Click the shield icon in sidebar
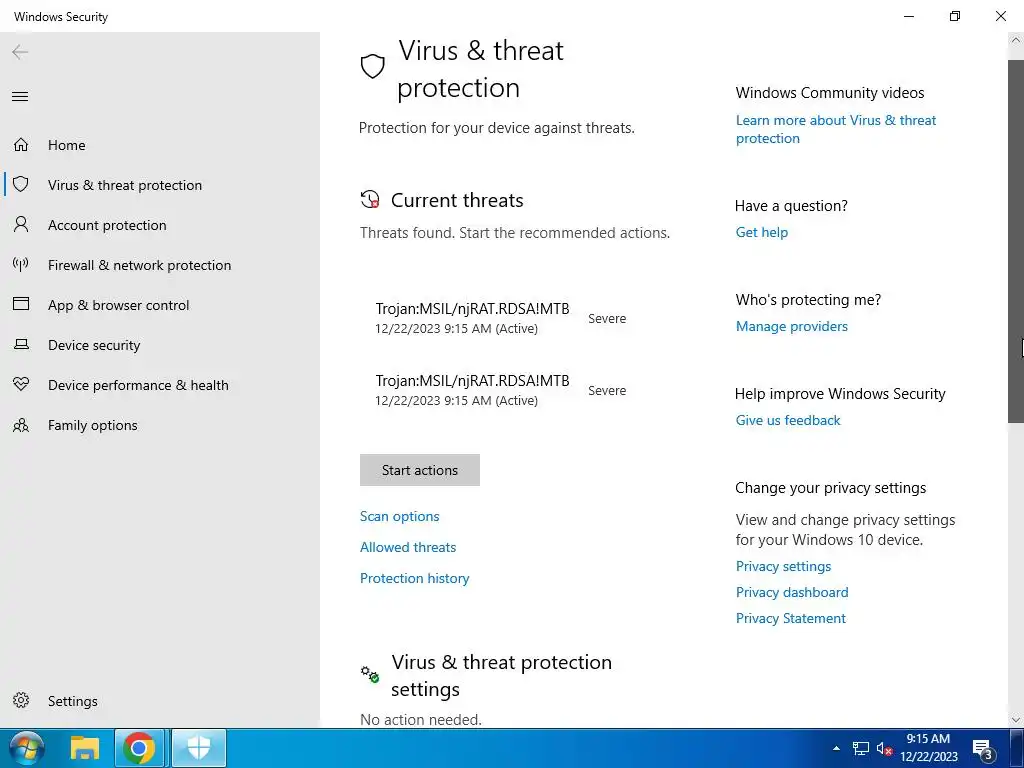 pos(21,184)
